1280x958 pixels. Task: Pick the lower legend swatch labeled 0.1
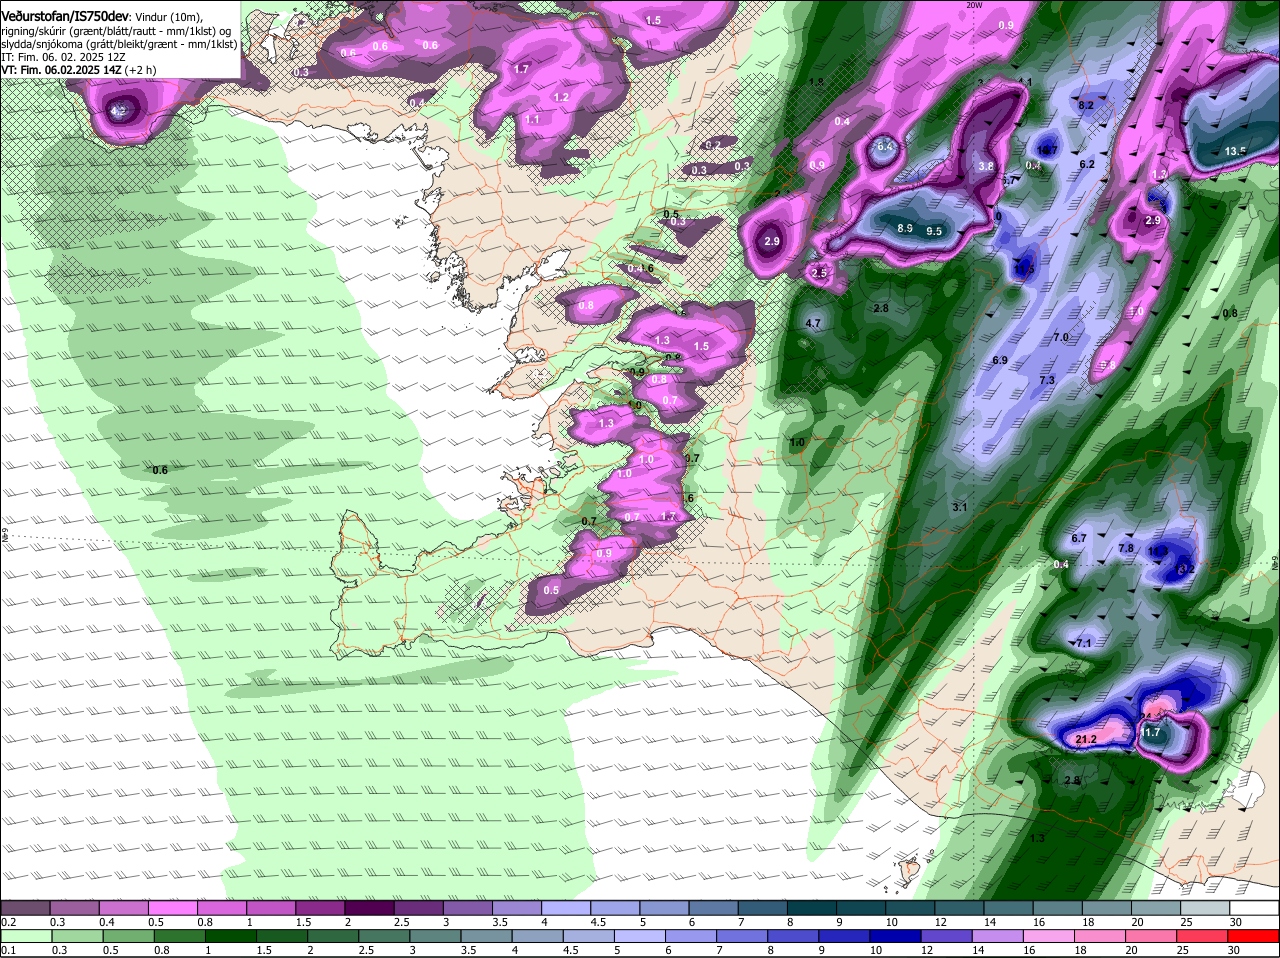[x=25, y=936]
